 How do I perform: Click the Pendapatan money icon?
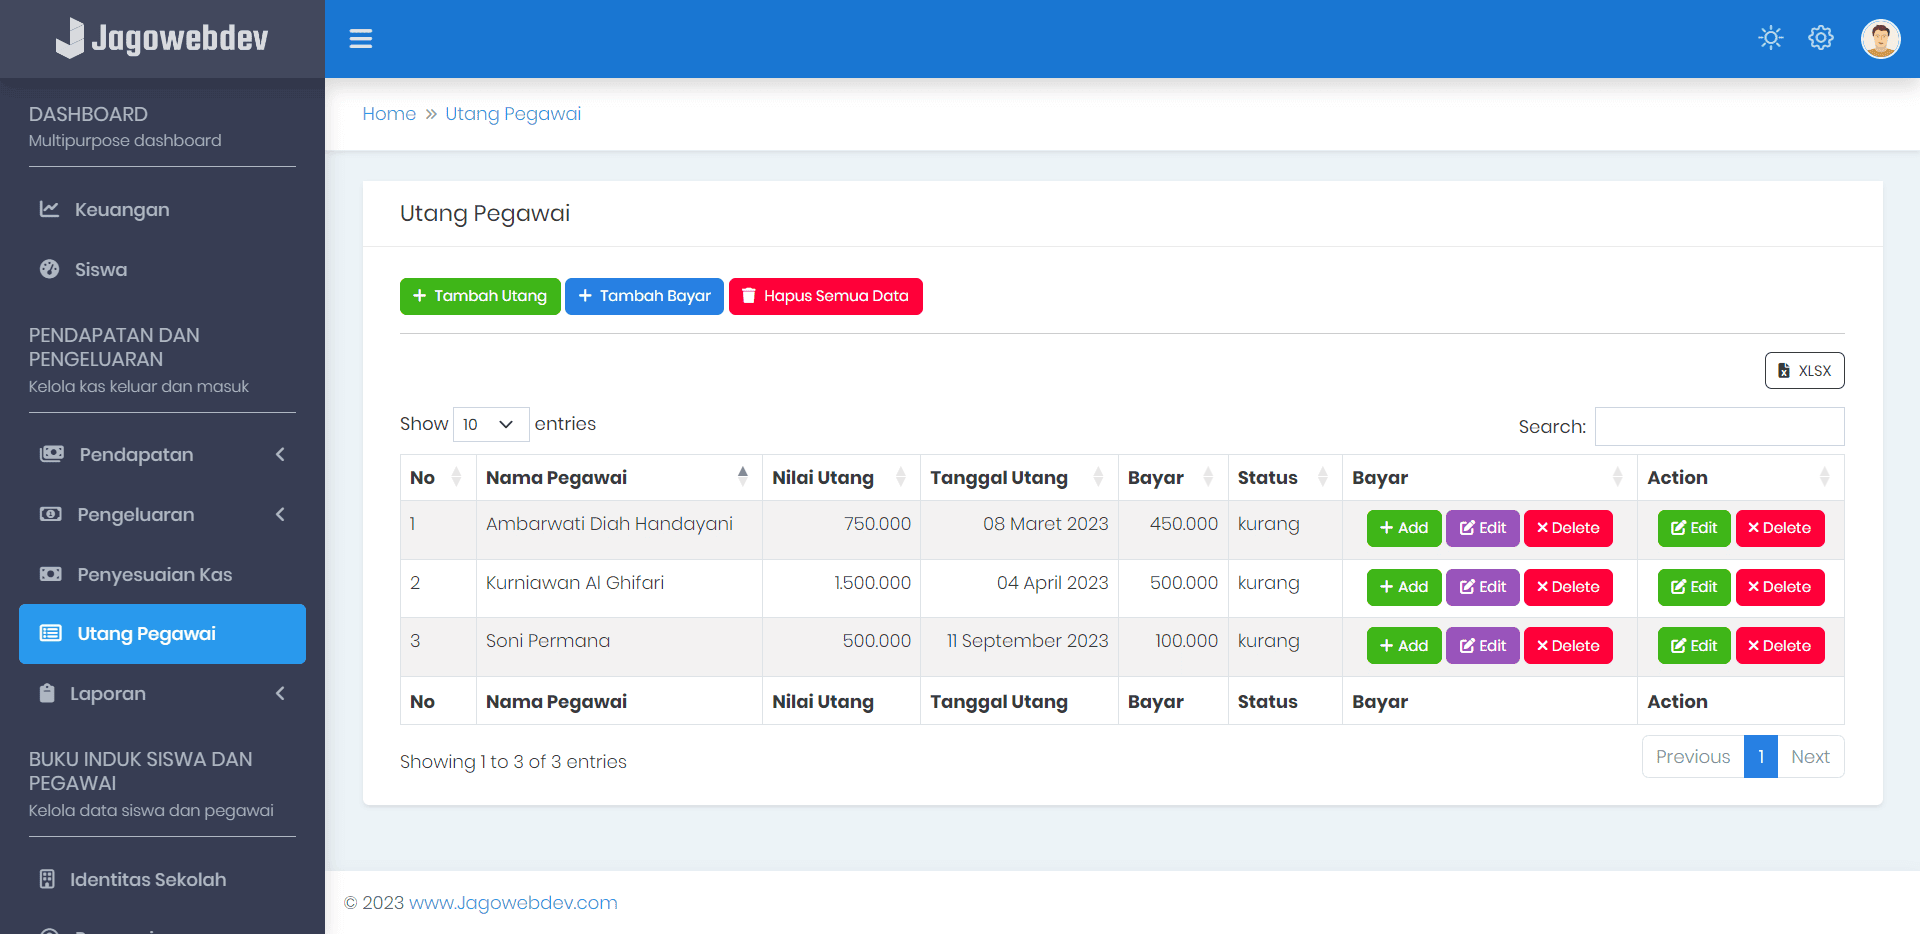tap(51, 454)
